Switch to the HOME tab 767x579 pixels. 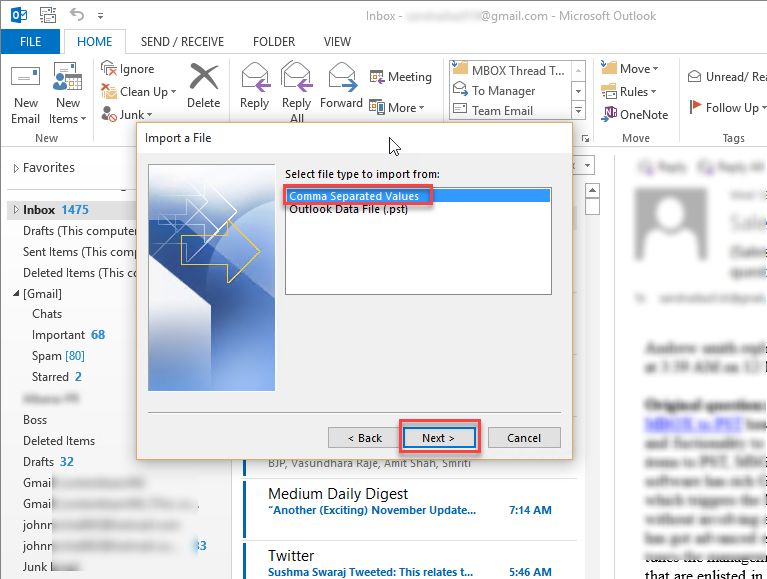[94, 42]
